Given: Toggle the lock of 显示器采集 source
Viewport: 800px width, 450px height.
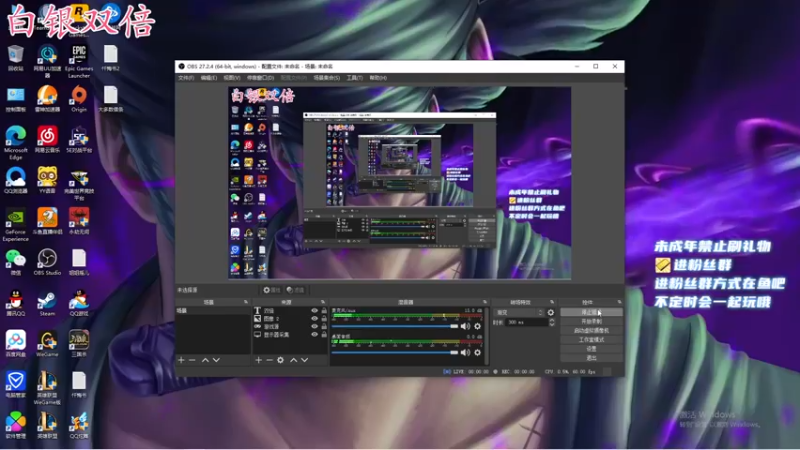Looking at the screenshot, I should [324, 335].
